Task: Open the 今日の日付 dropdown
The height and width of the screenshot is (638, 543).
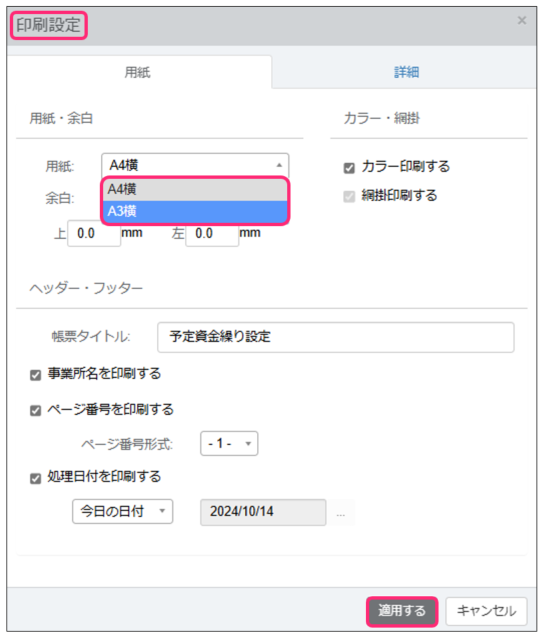Action: pos(122,511)
